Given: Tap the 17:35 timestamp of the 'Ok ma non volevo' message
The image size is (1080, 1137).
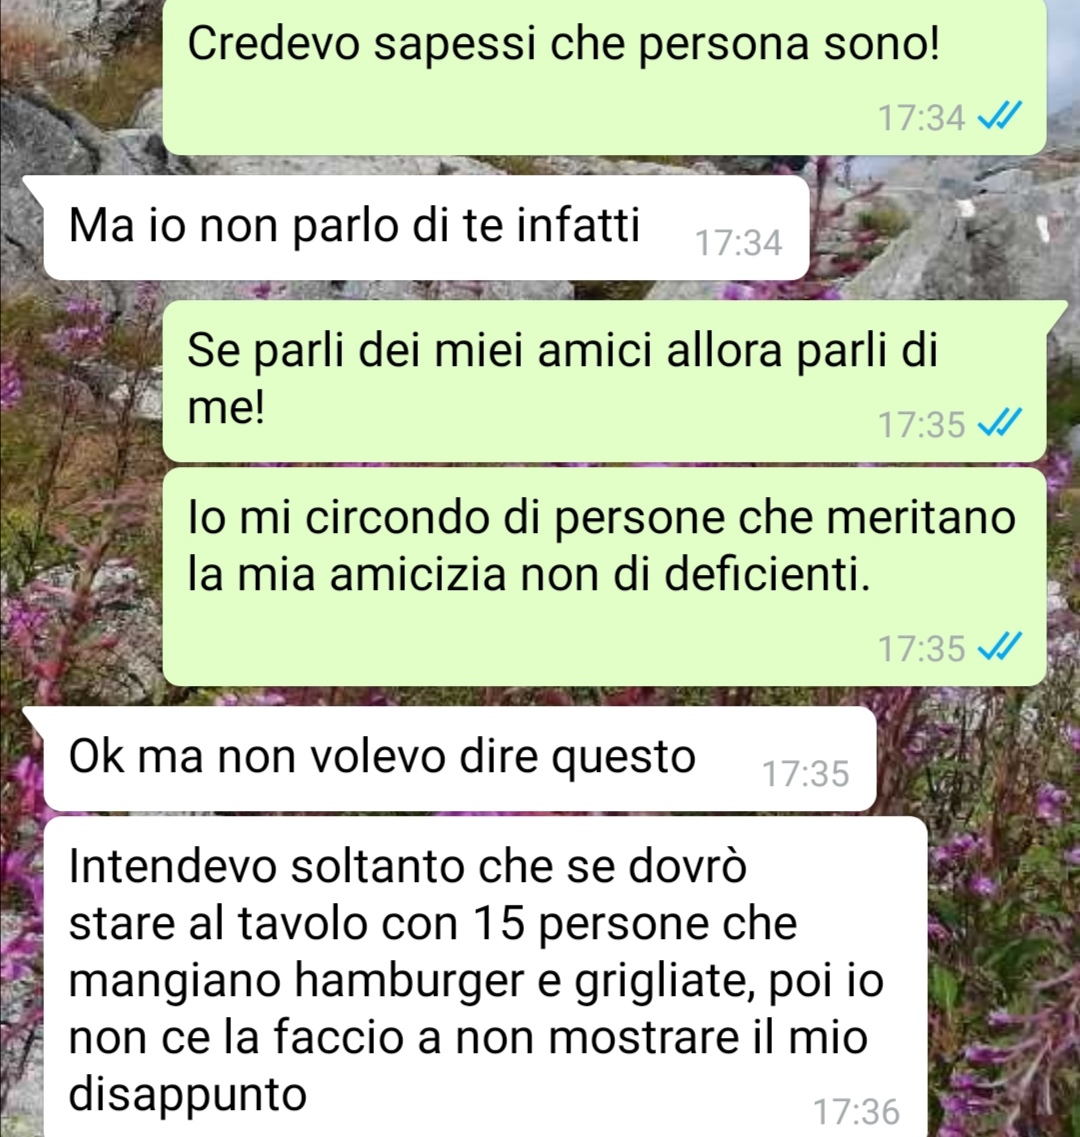Looking at the screenshot, I should point(805,774).
